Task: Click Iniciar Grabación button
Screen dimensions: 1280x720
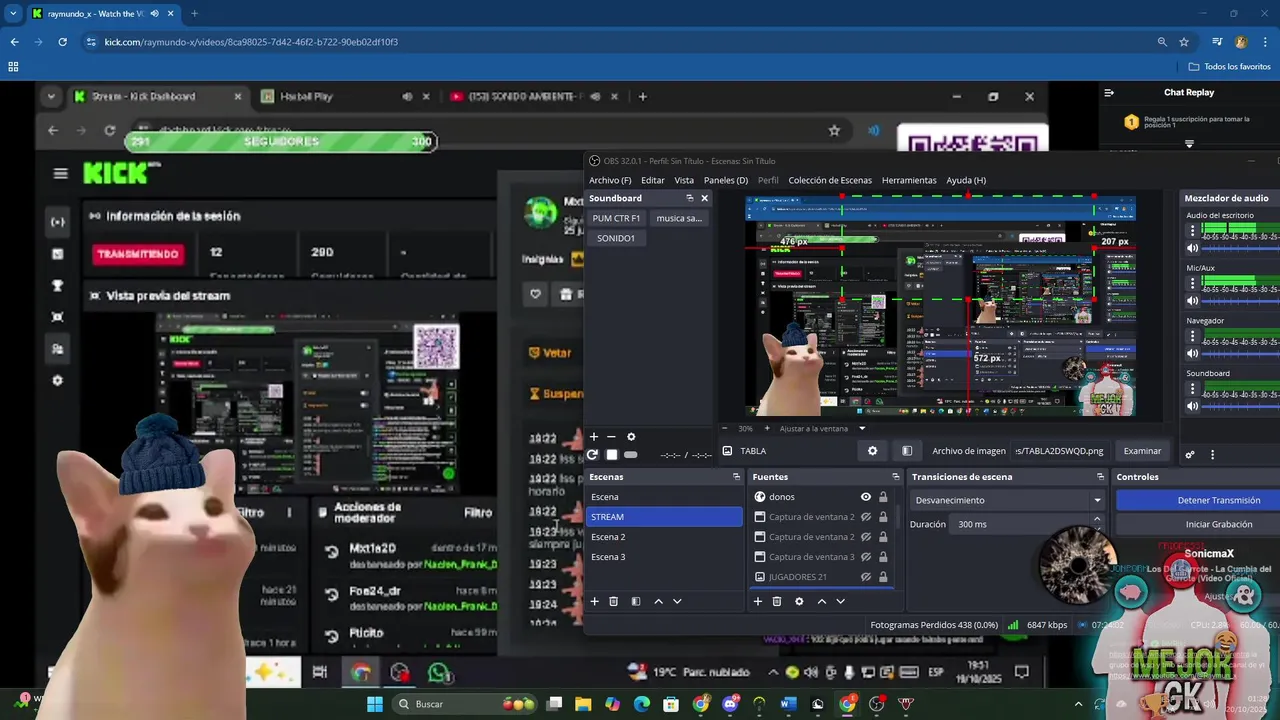Action: pyautogui.click(x=1217, y=524)
